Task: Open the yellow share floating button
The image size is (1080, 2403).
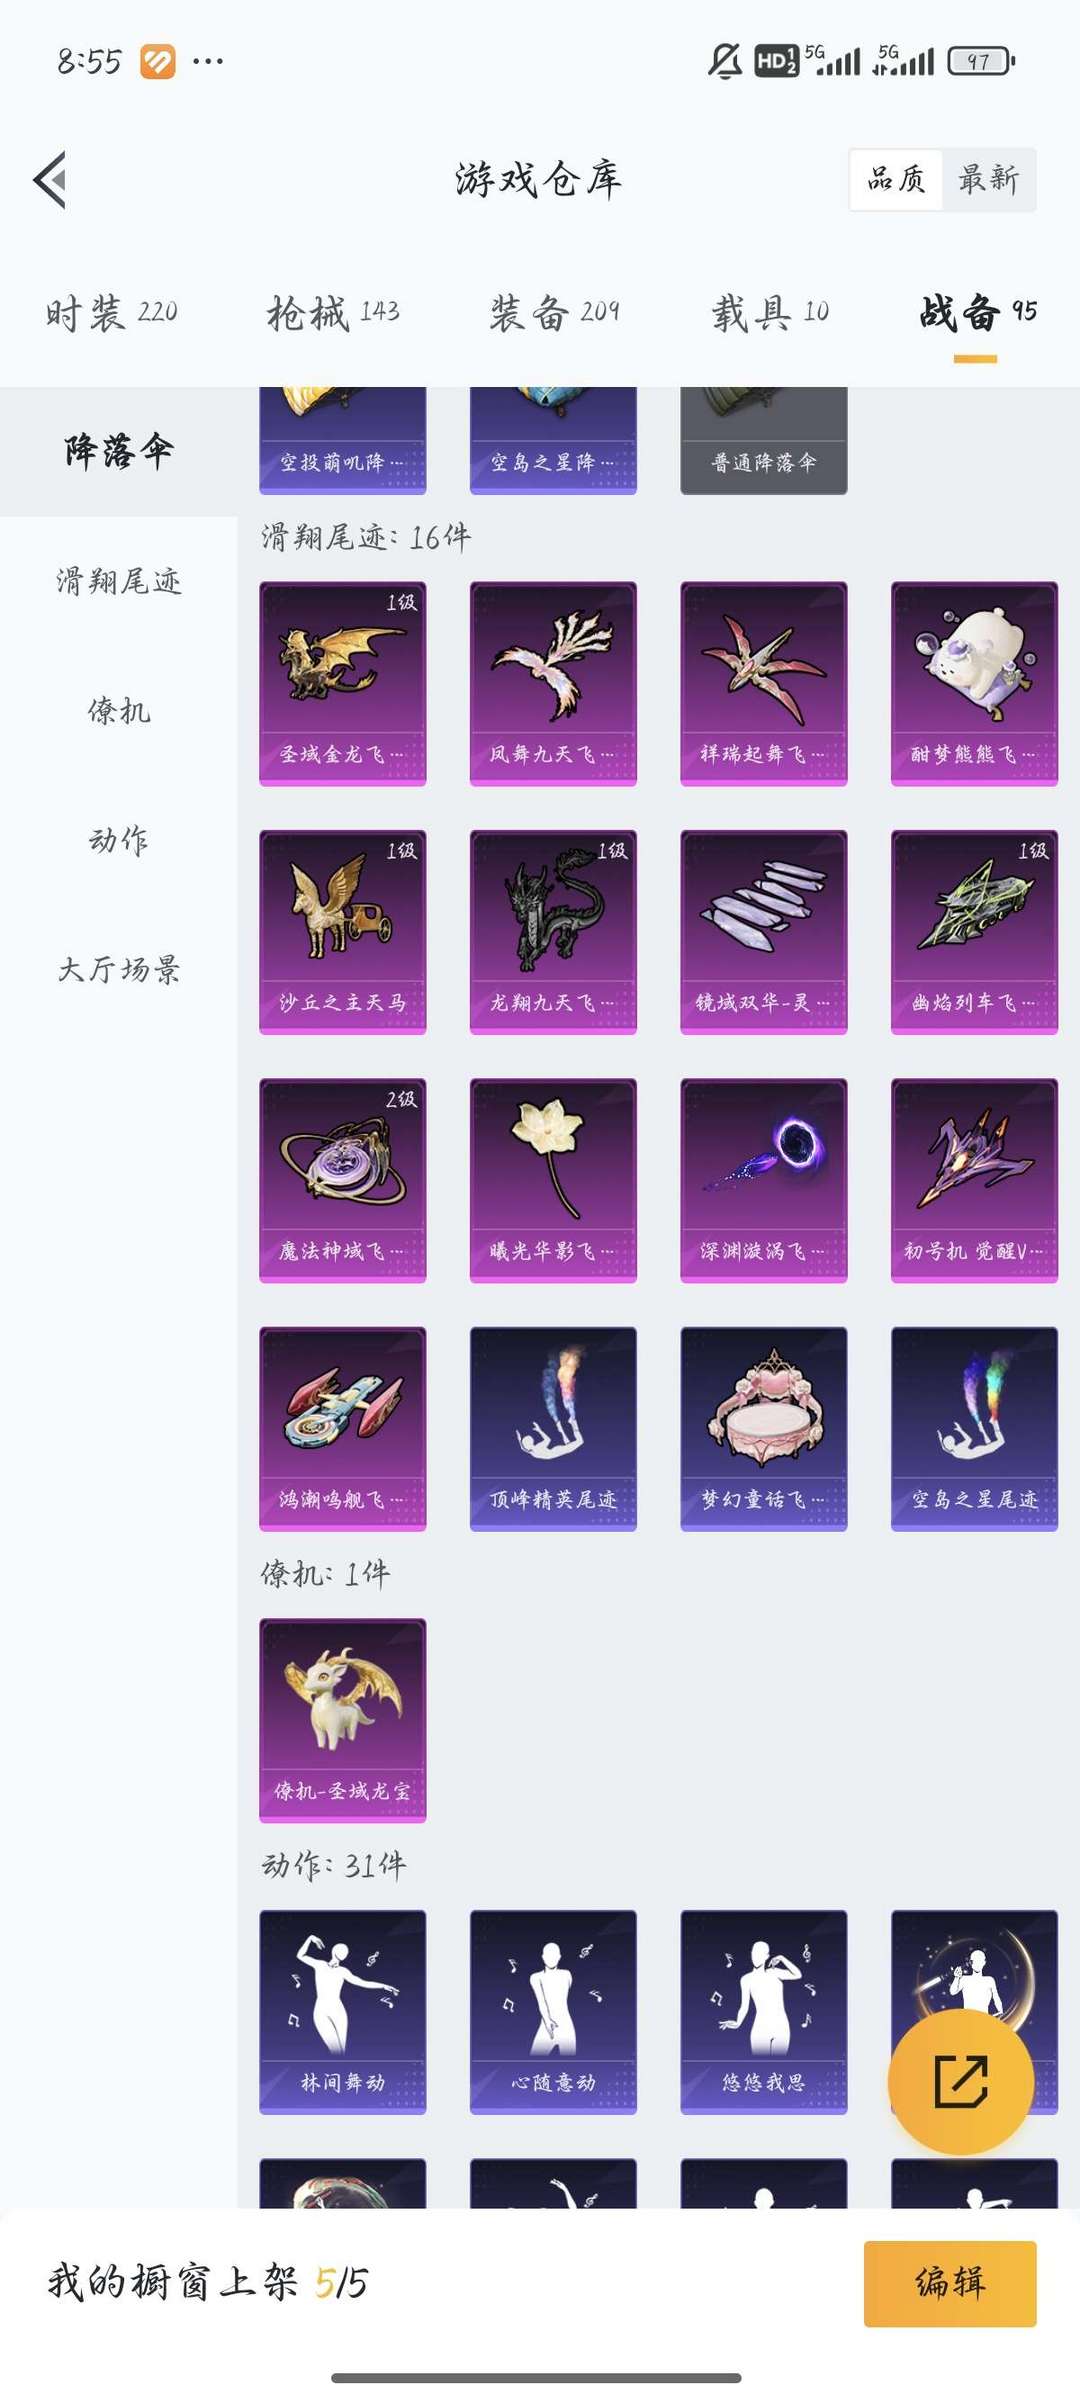Action: tap(960, 2081)
